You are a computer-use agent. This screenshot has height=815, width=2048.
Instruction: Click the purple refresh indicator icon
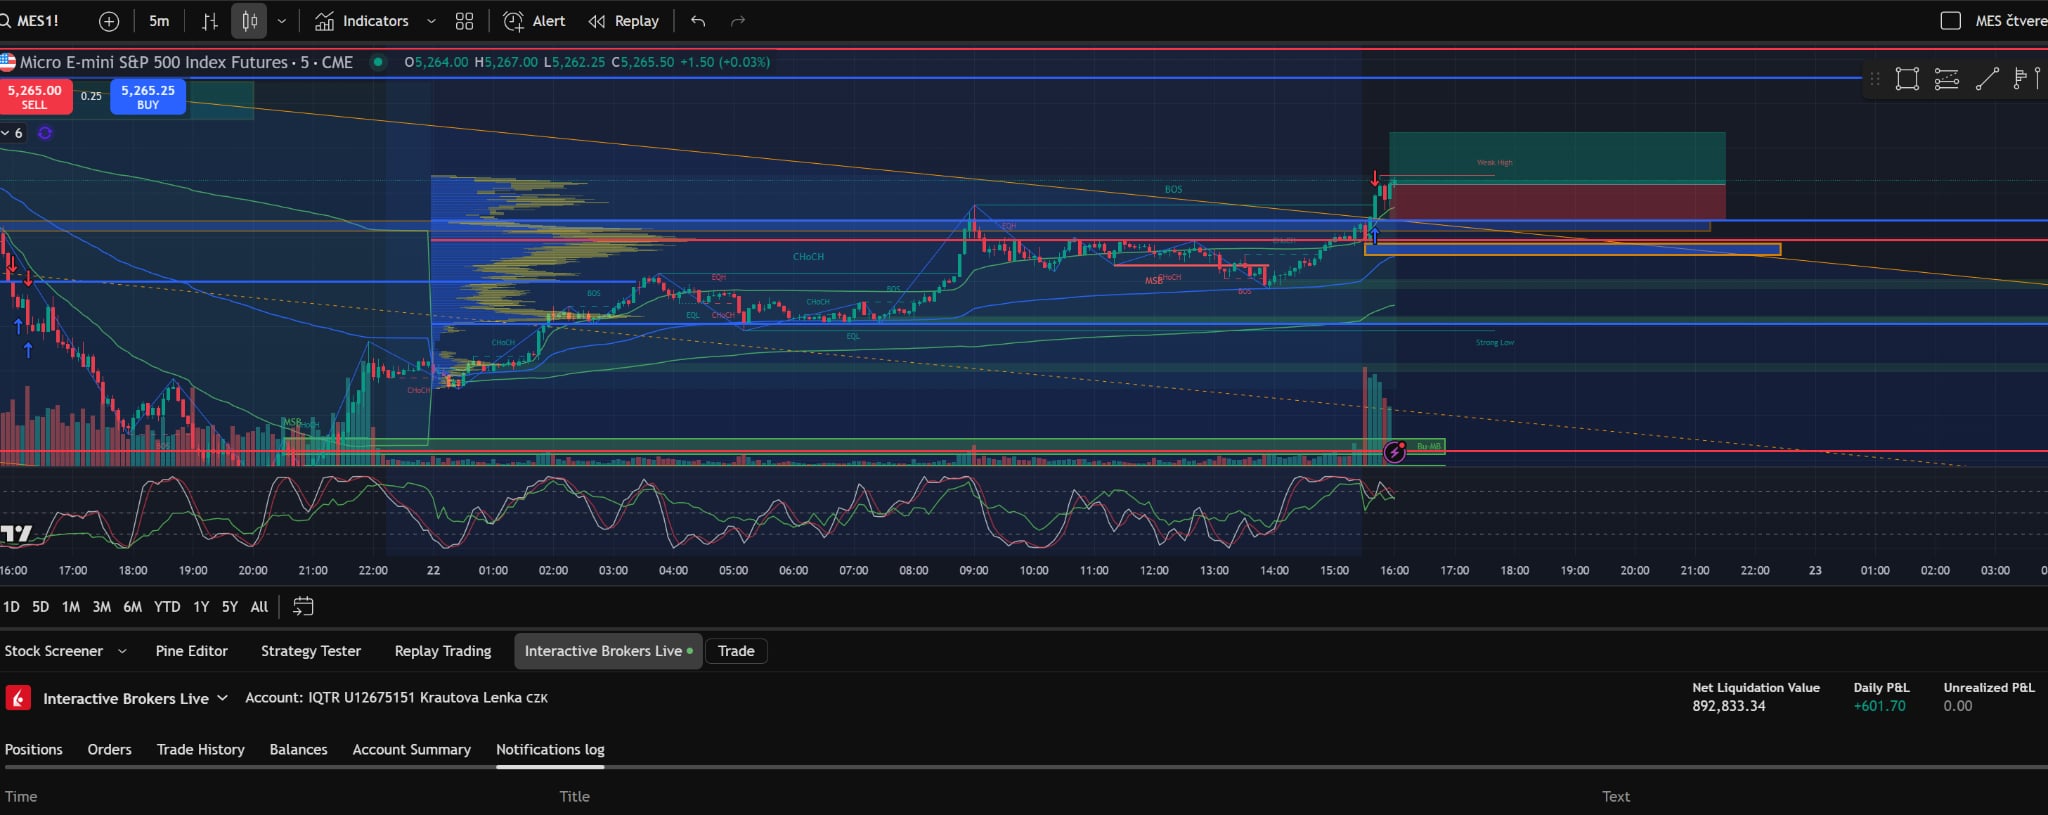[45, 133]
